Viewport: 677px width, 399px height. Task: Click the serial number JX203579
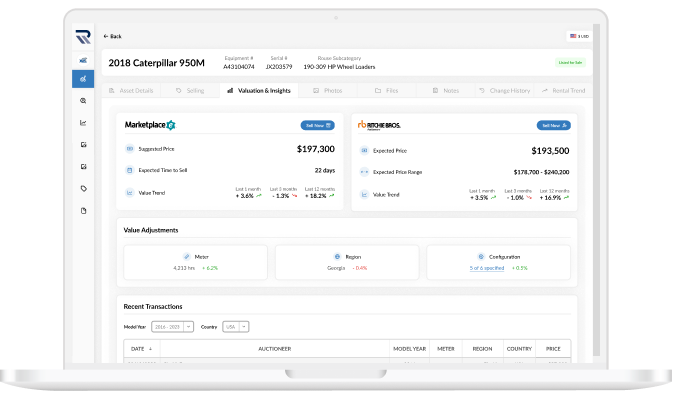279,67
